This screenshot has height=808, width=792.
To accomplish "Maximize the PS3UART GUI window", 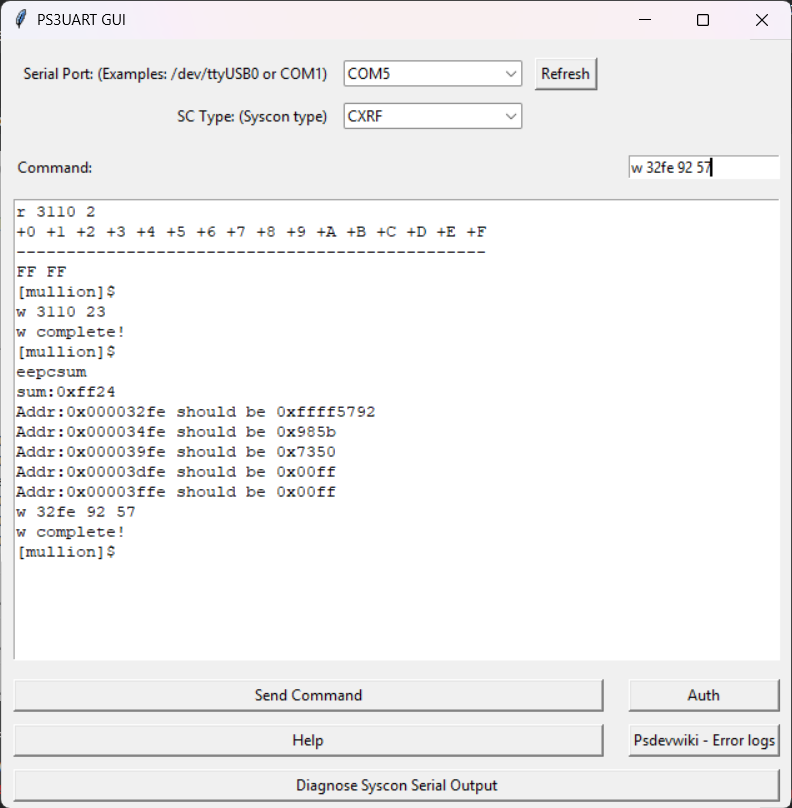I will coord(703,20).
